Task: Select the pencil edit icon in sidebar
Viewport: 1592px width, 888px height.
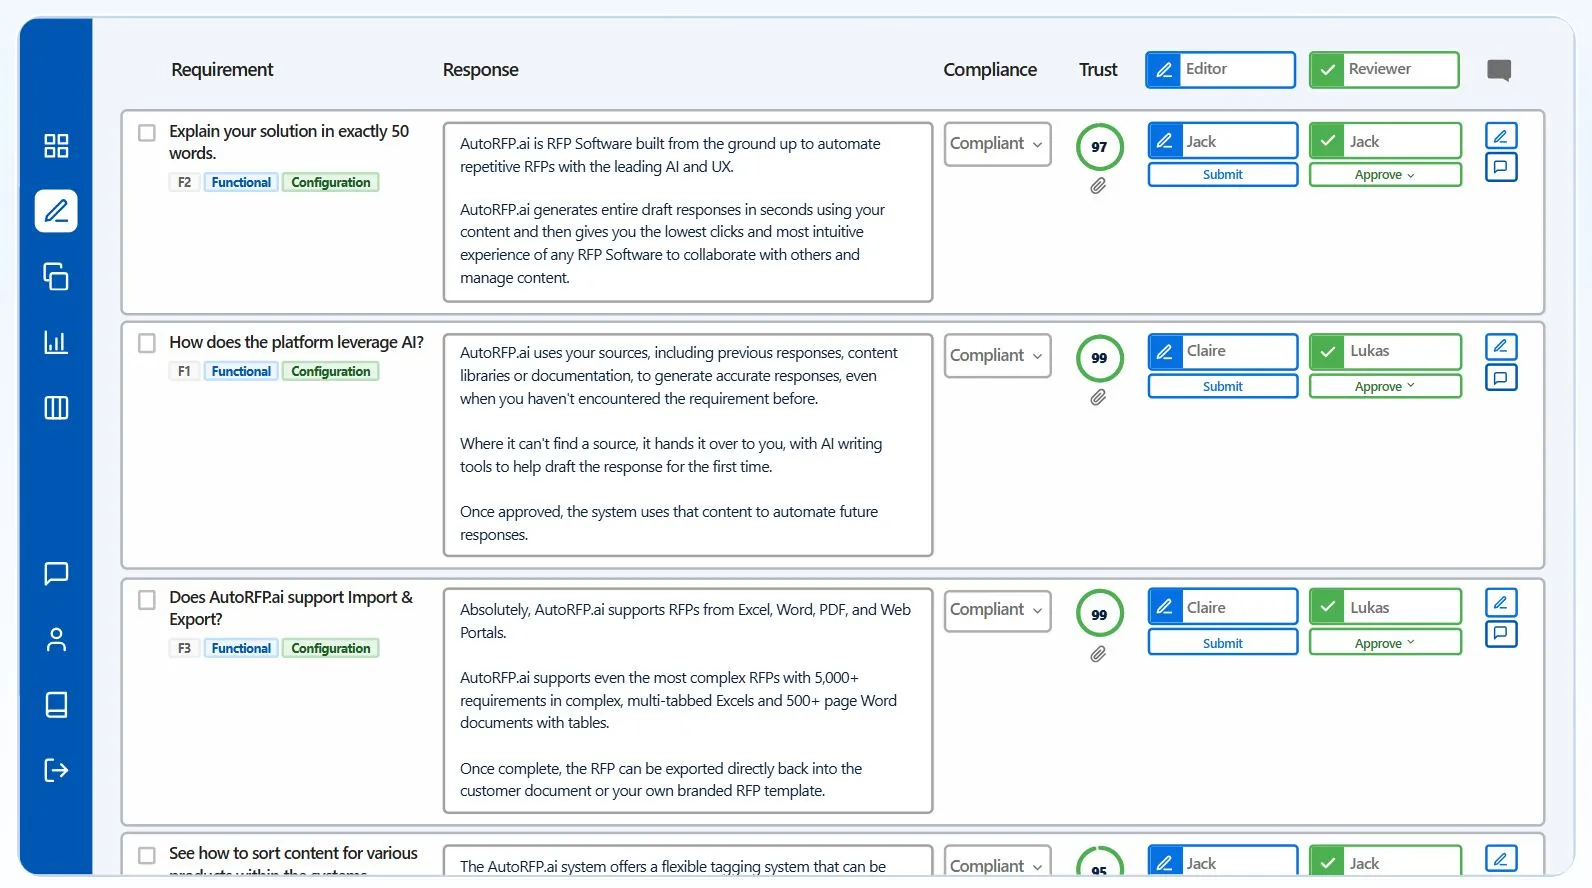Action: tap(56, 211)
